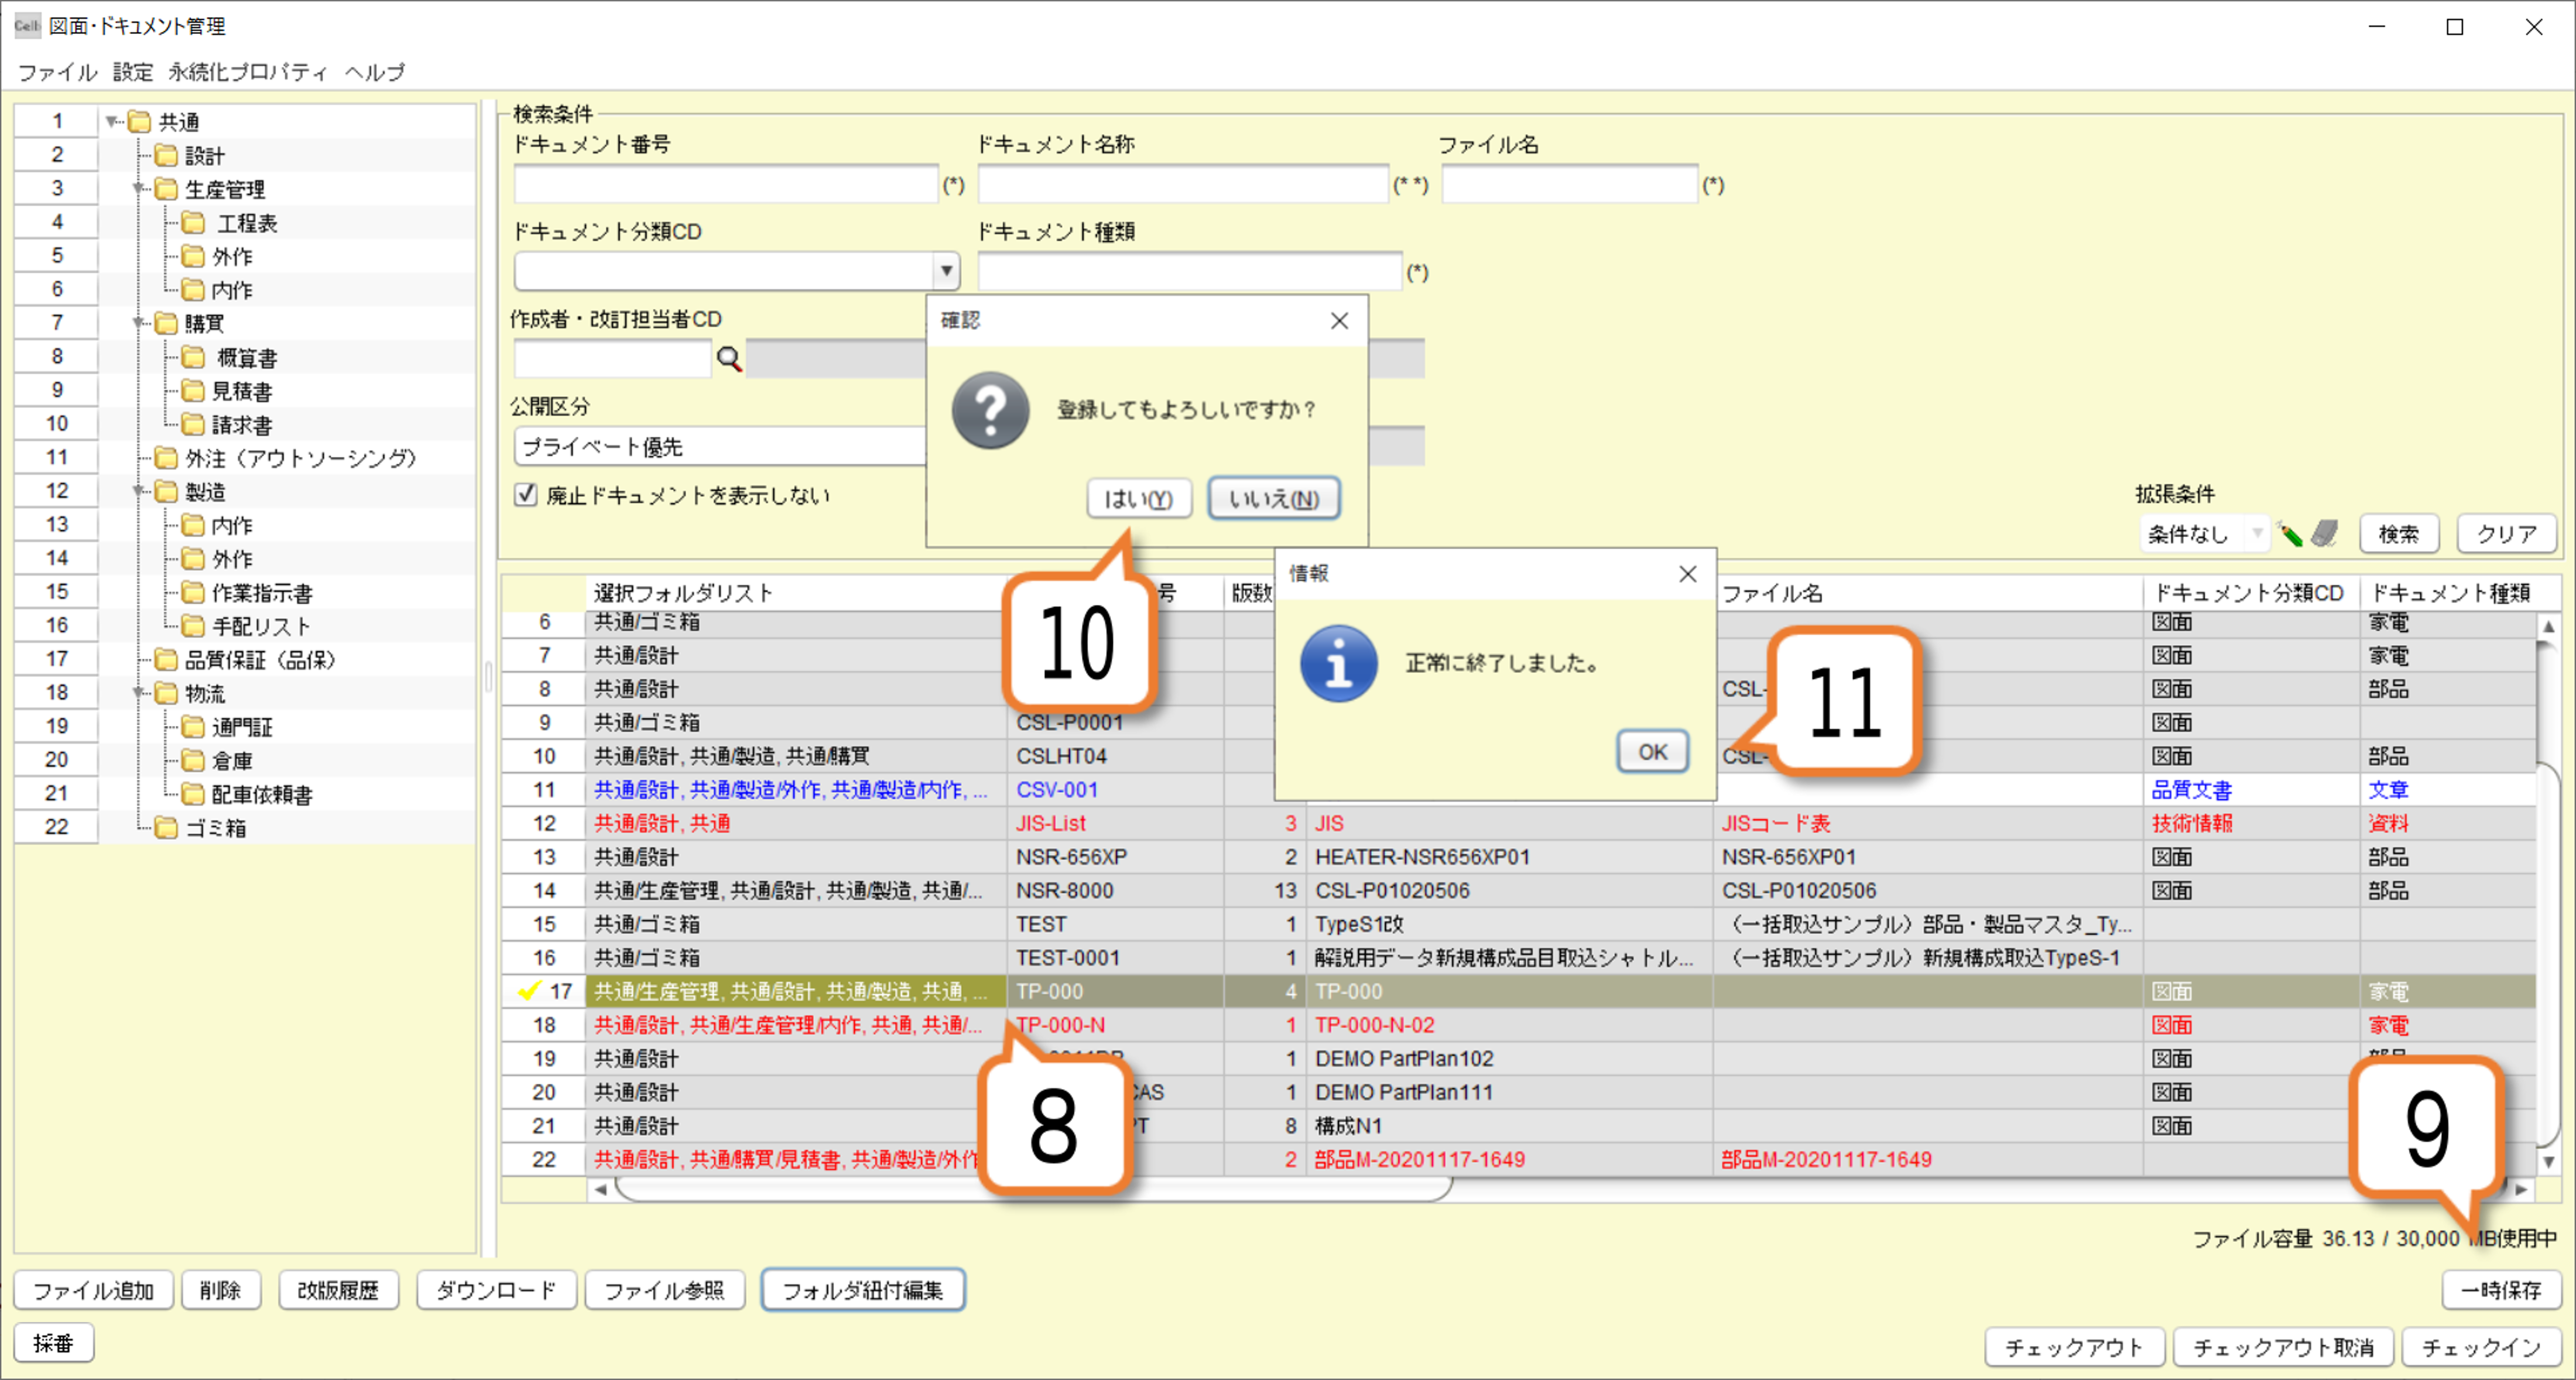2576x1380 pixels.
Task: Click the ファイル参照 button
Action: (x=664, y=1290)
